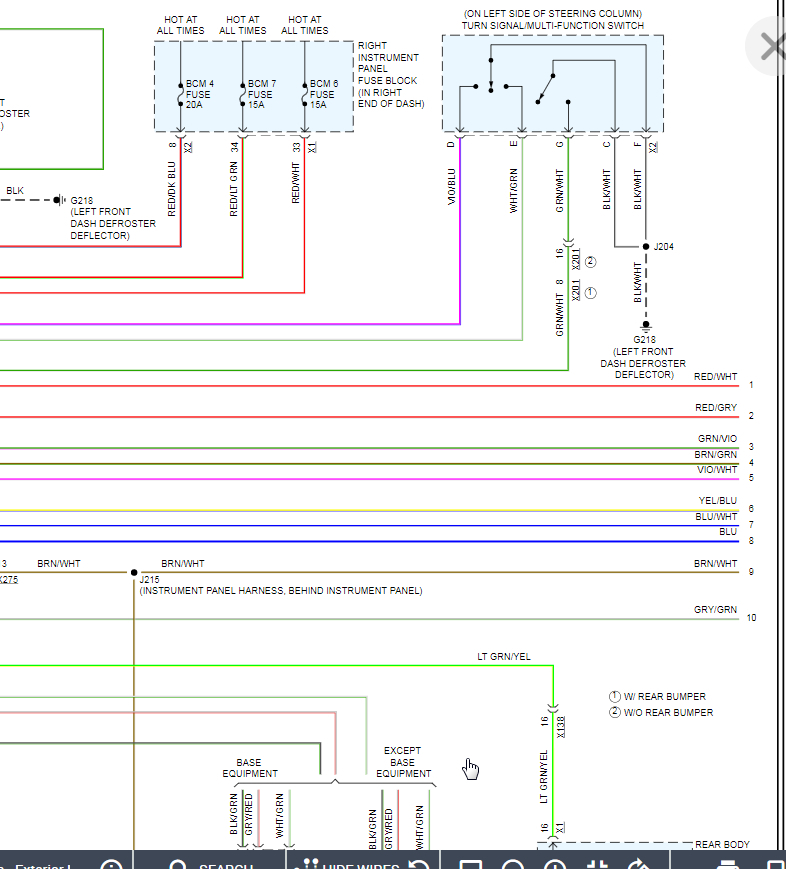Open X2 connector link below BCM 4 fuse
Screen dimensions: 786x869
click(x=188, y=146)
